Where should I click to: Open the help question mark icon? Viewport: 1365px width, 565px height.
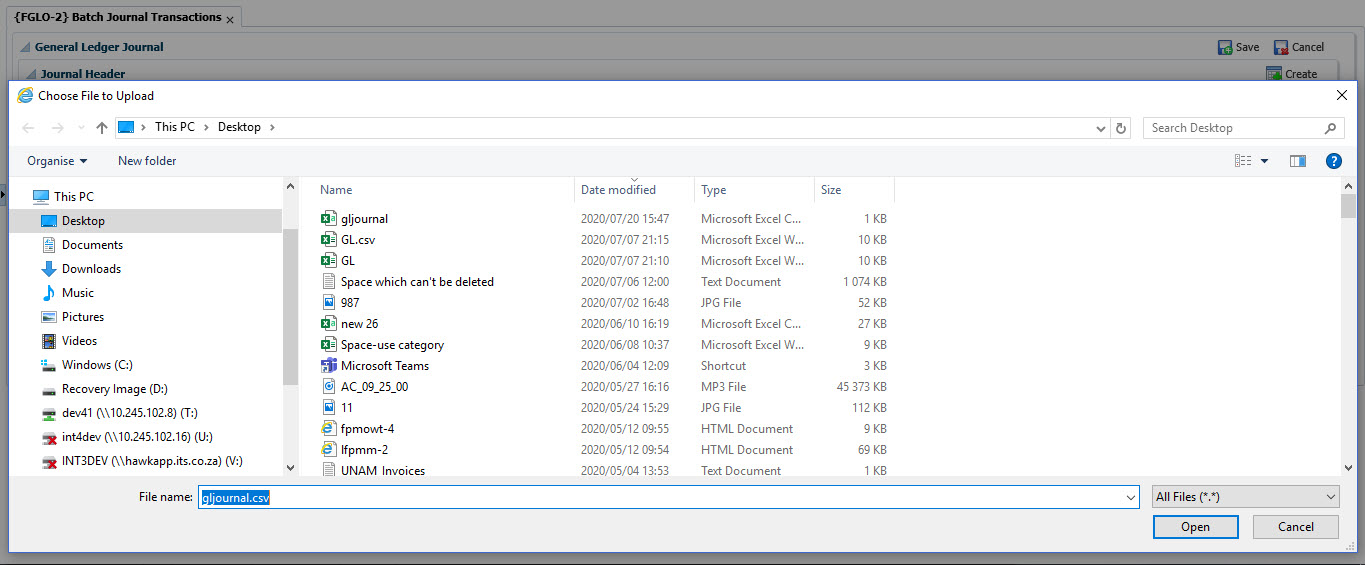[x=1333, y=161]
